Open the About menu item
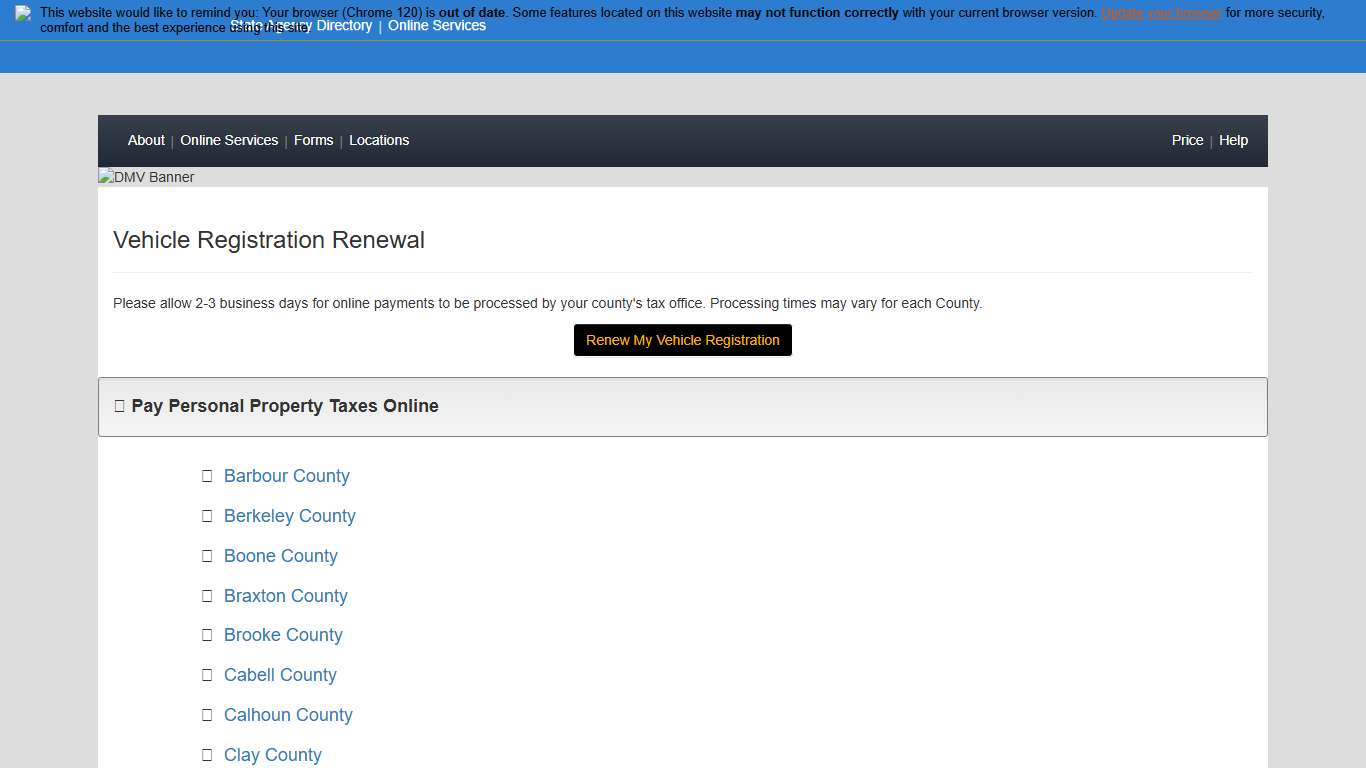The image size is (1366, 768). [146, 140]
